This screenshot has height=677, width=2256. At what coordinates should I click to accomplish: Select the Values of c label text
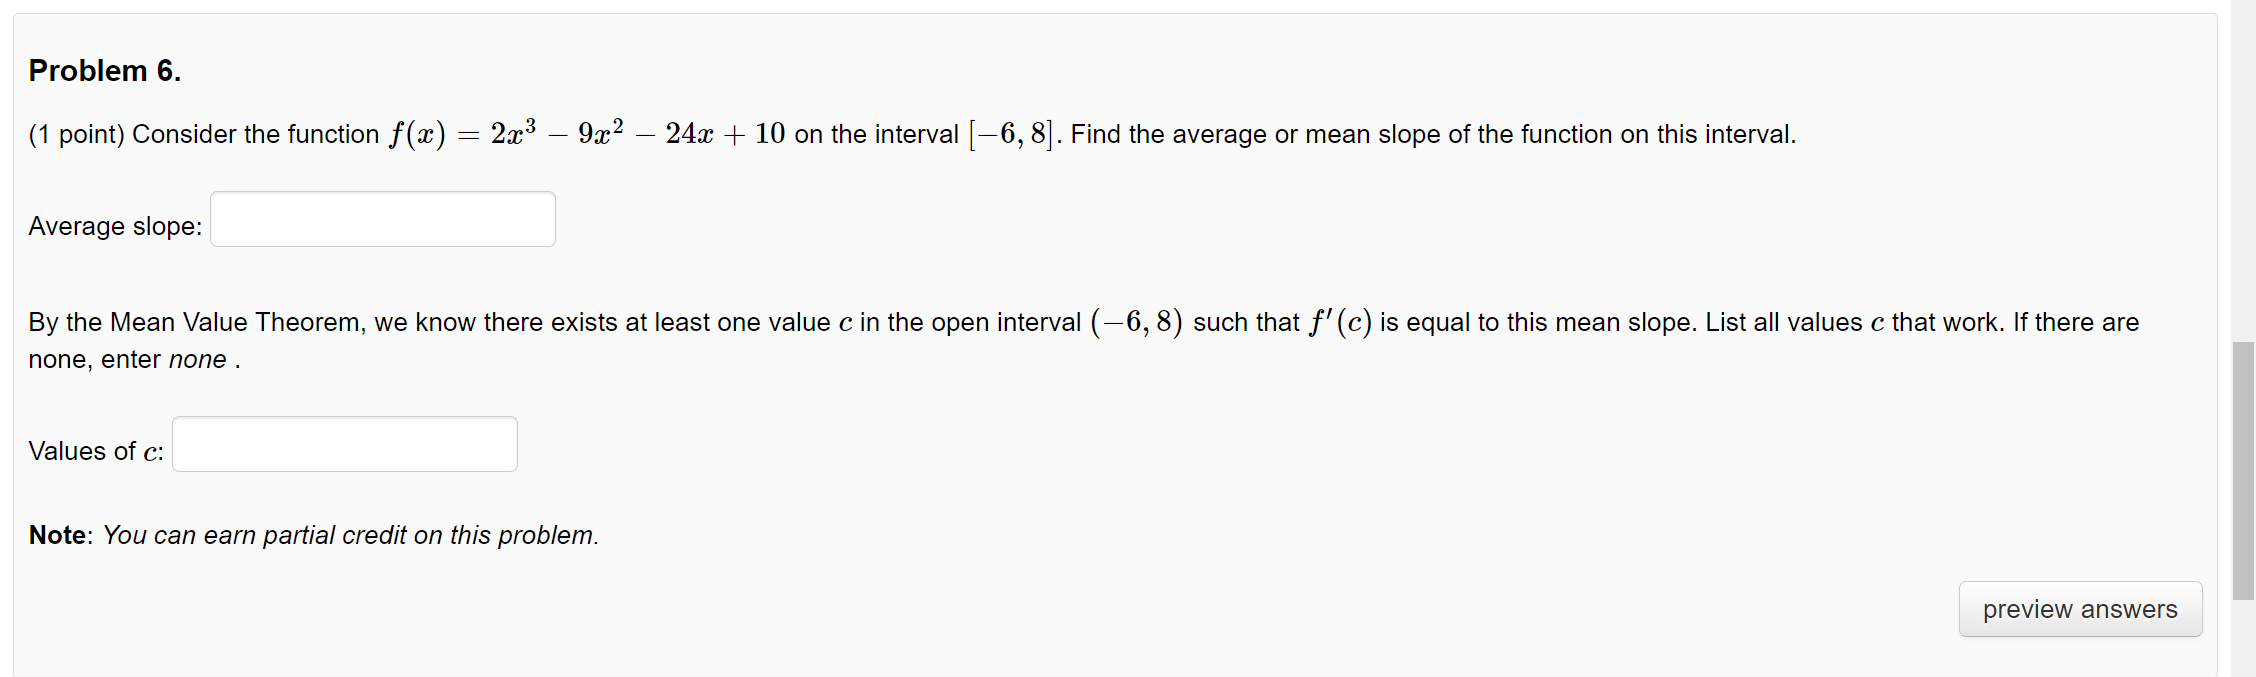click(94, 450)
